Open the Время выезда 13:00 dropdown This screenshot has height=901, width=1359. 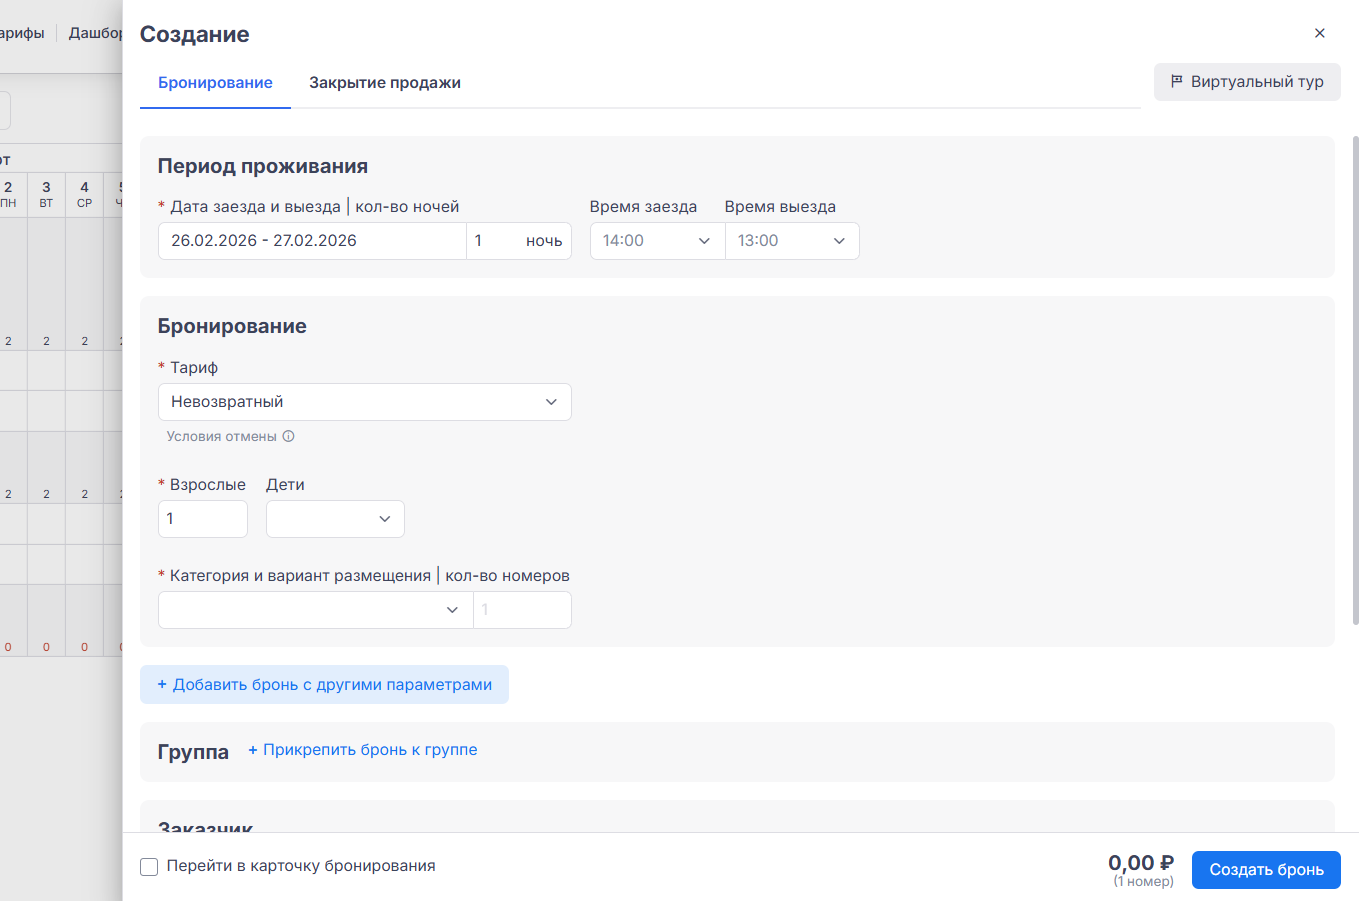[x=791, y=241]
